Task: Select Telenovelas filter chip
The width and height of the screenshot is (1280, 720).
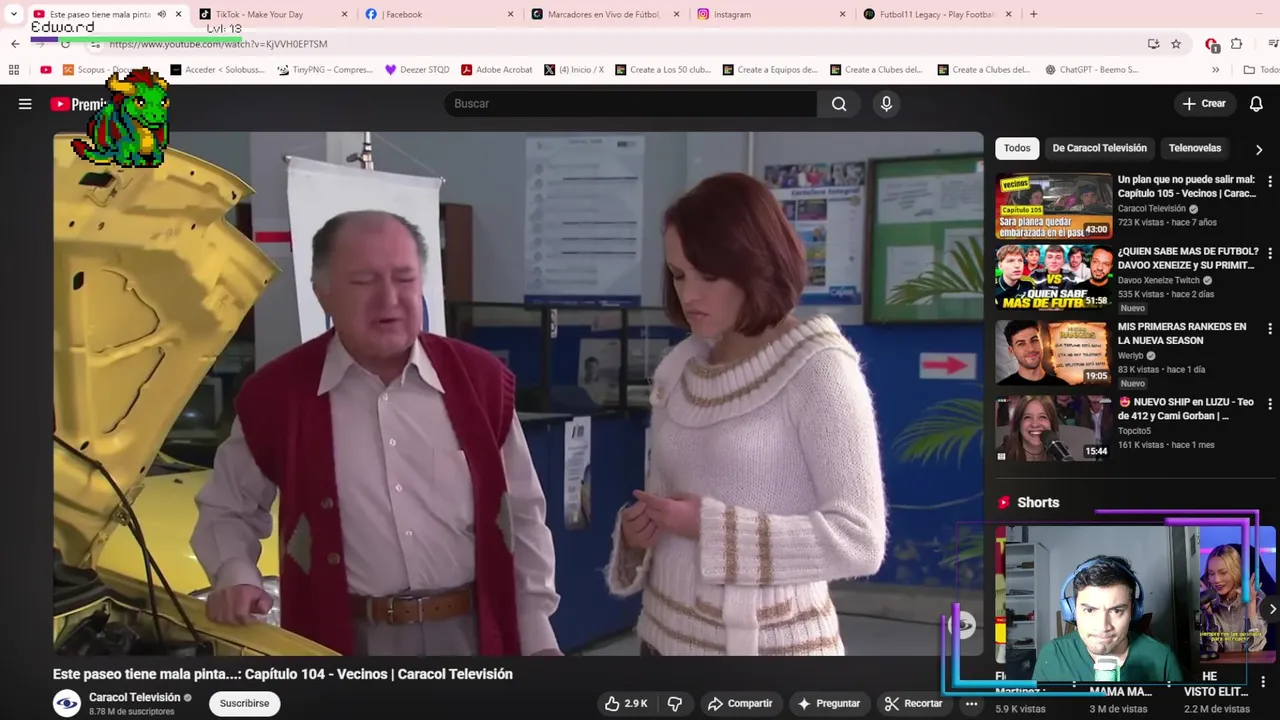Action: [x=1195, y=148]
